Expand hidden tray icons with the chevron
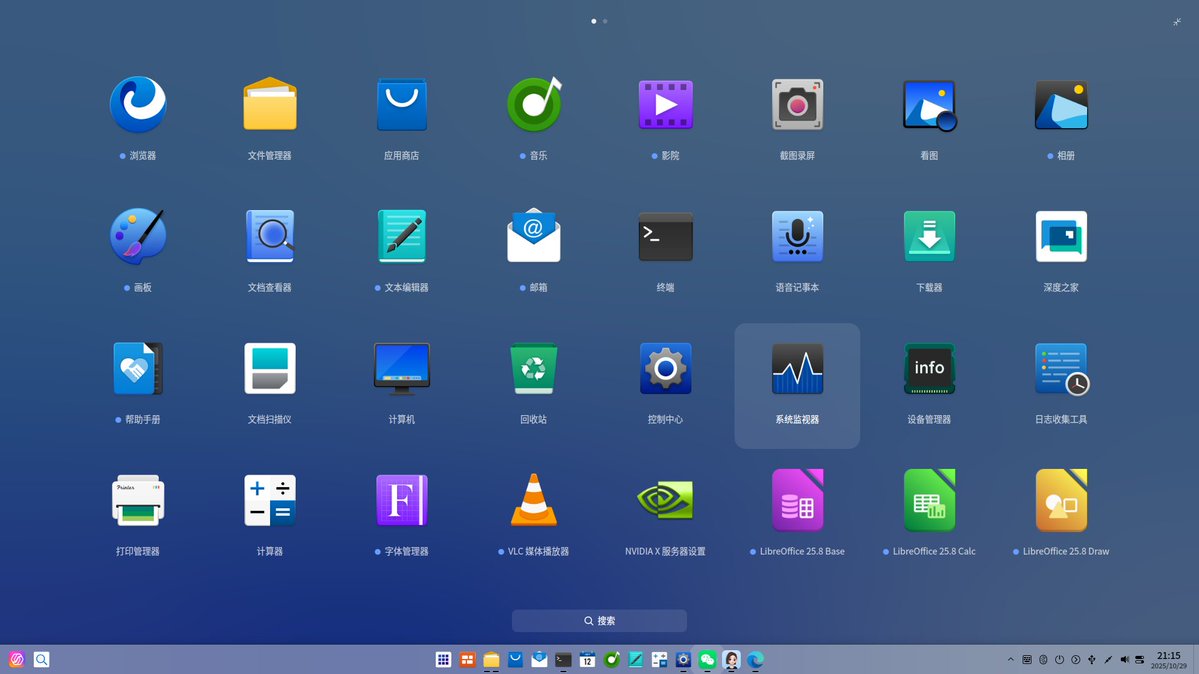This screenshot has width=1199, height=674. (1011, 659)
